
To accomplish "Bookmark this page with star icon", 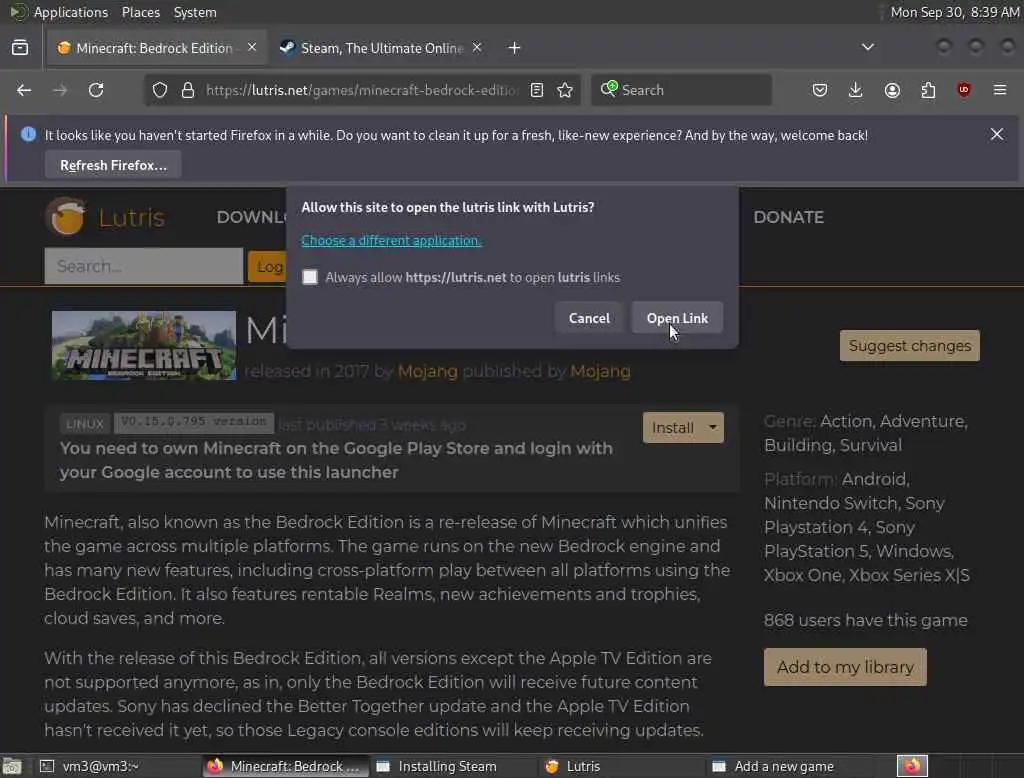I will point(565,90).
